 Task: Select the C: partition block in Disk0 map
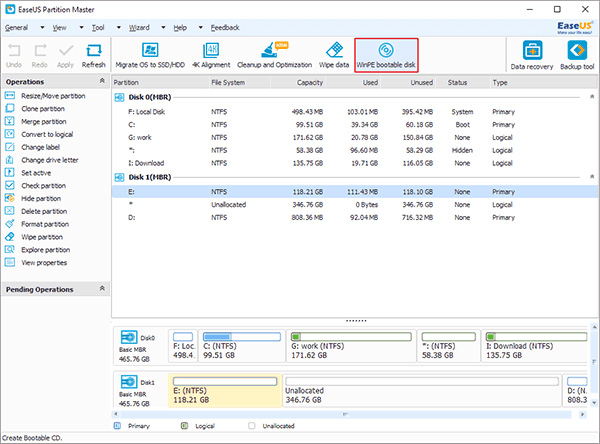pyautogui.click(x=240, y=346)
